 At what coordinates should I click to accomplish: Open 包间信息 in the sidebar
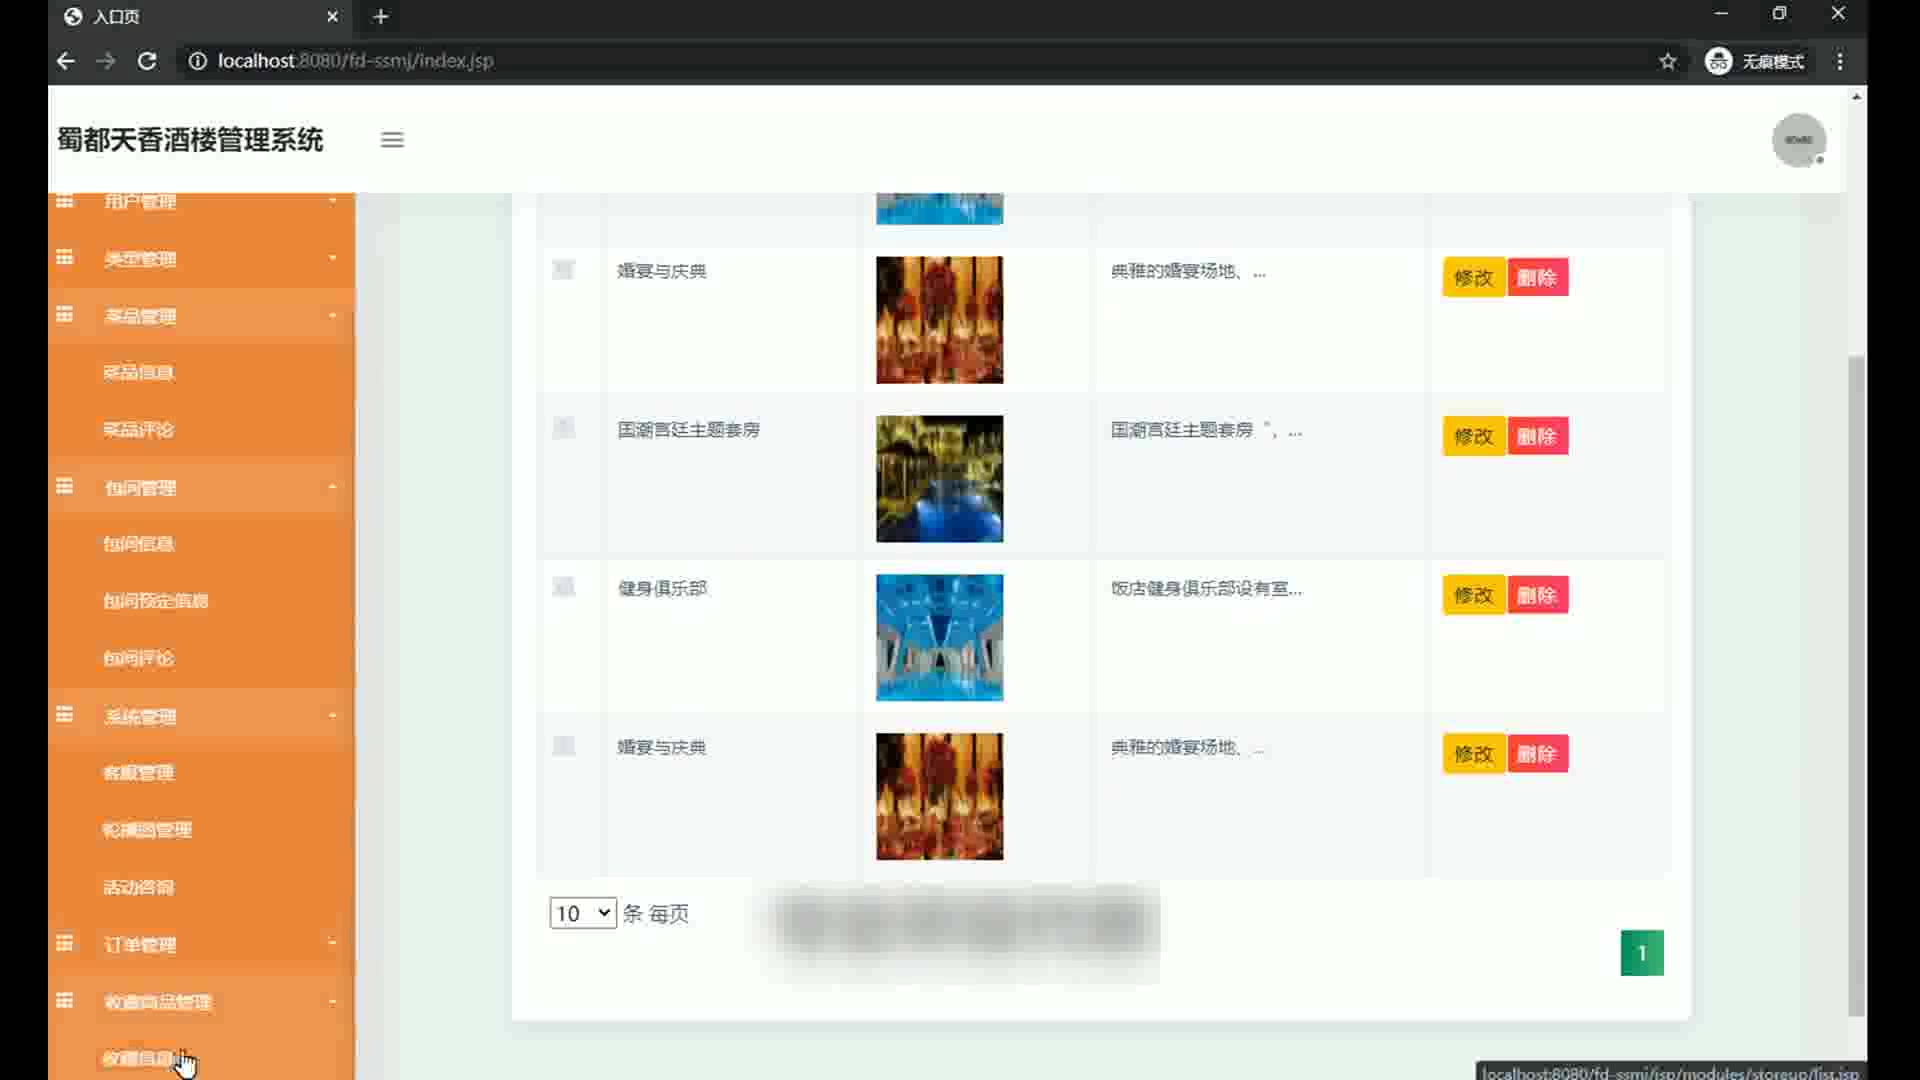pos(139,544)
